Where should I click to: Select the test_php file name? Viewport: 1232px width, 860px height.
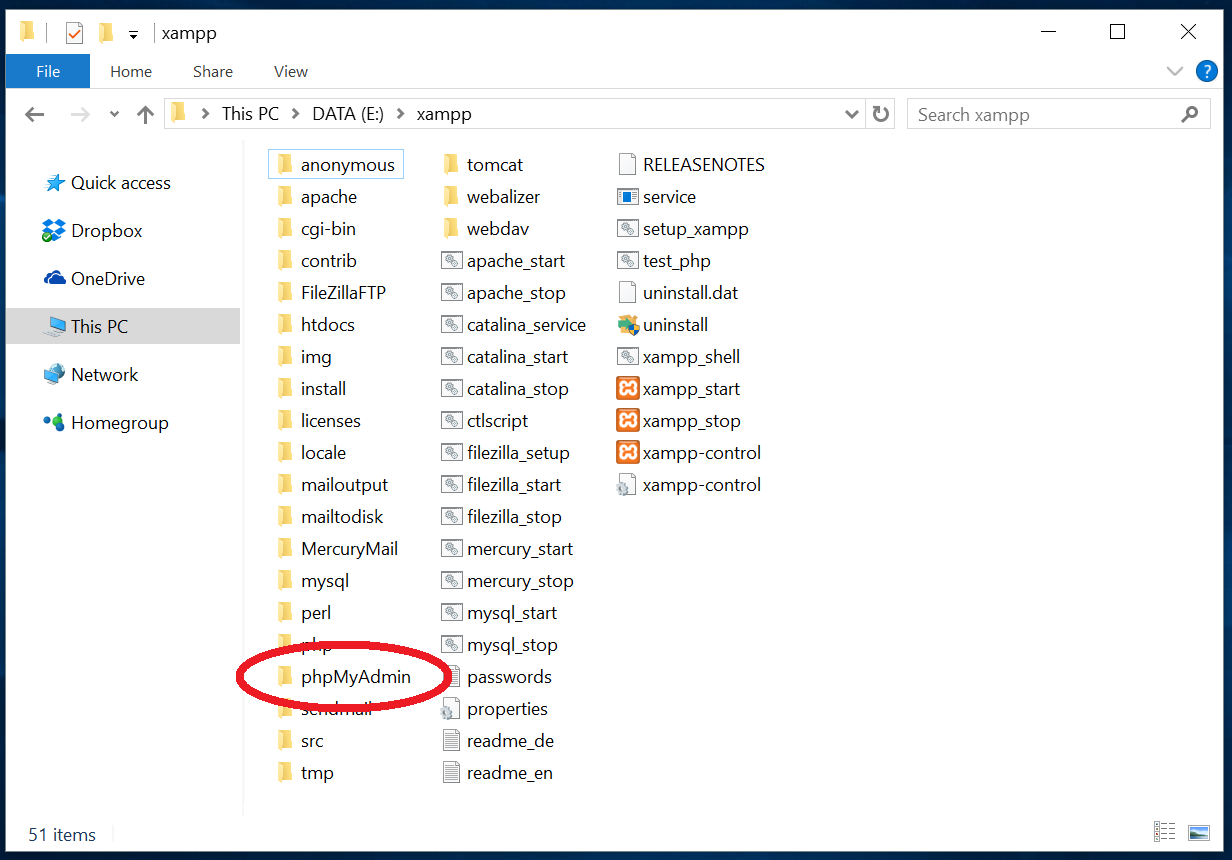click(677, 261)
